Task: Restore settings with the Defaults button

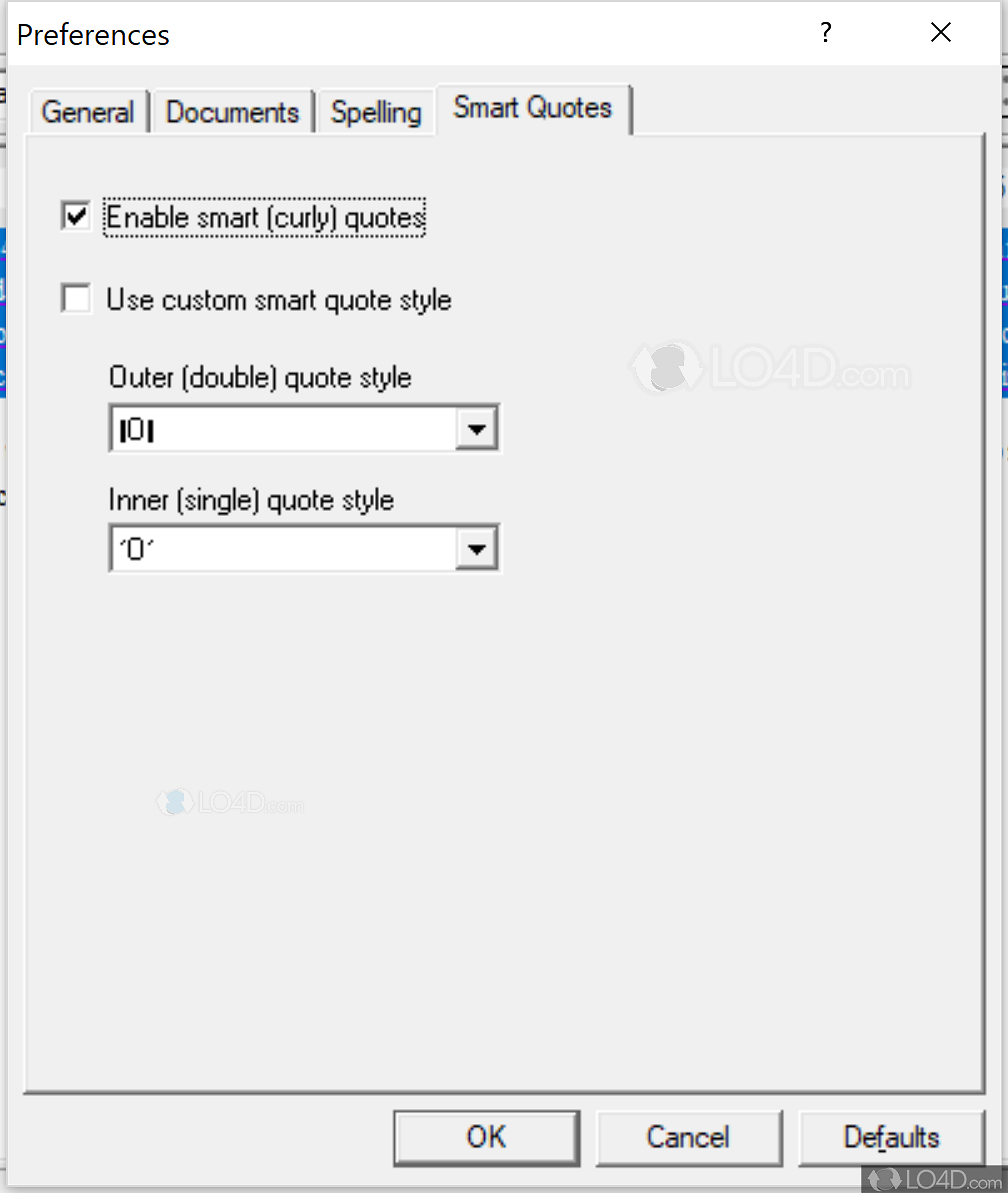Action: tap(891, 1137)
